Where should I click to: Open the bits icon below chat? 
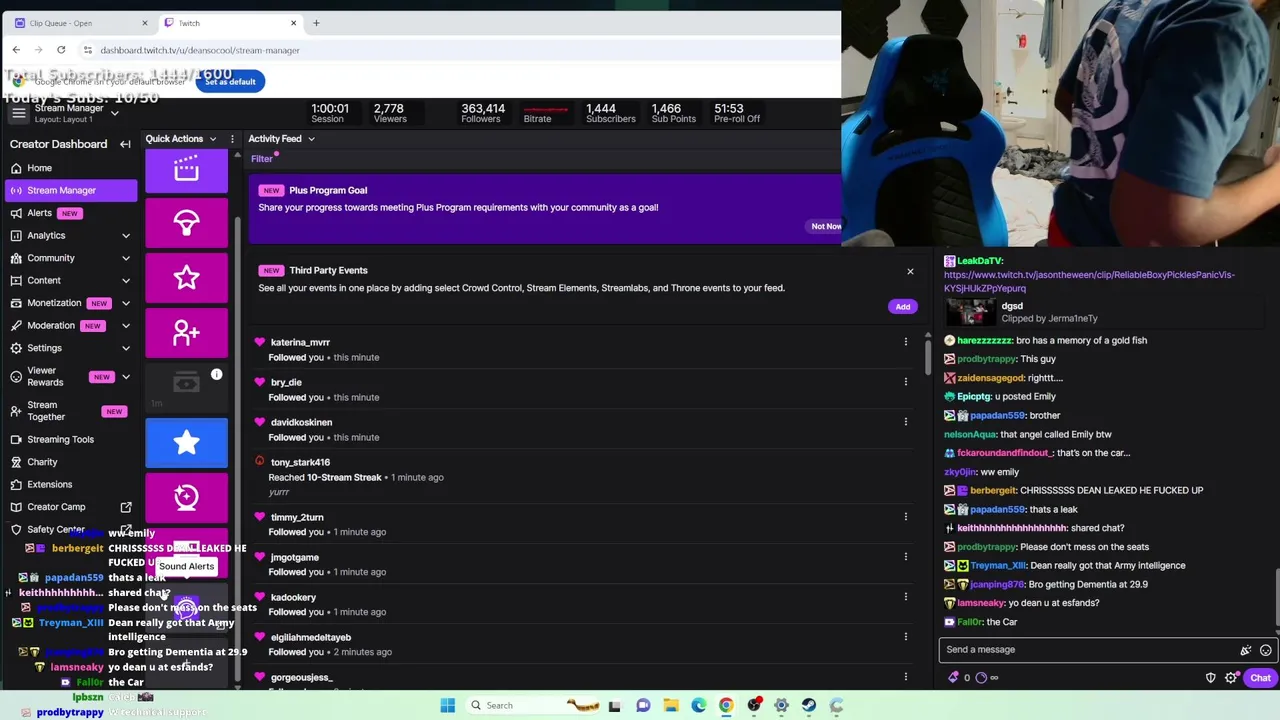(x=953, y=678)
